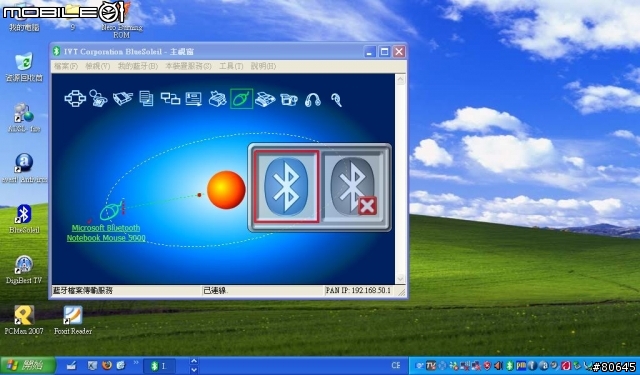Screen dimensions: 640x375
Task: Minimize the BlueSoleil window
Action: (x=370, y=52)
